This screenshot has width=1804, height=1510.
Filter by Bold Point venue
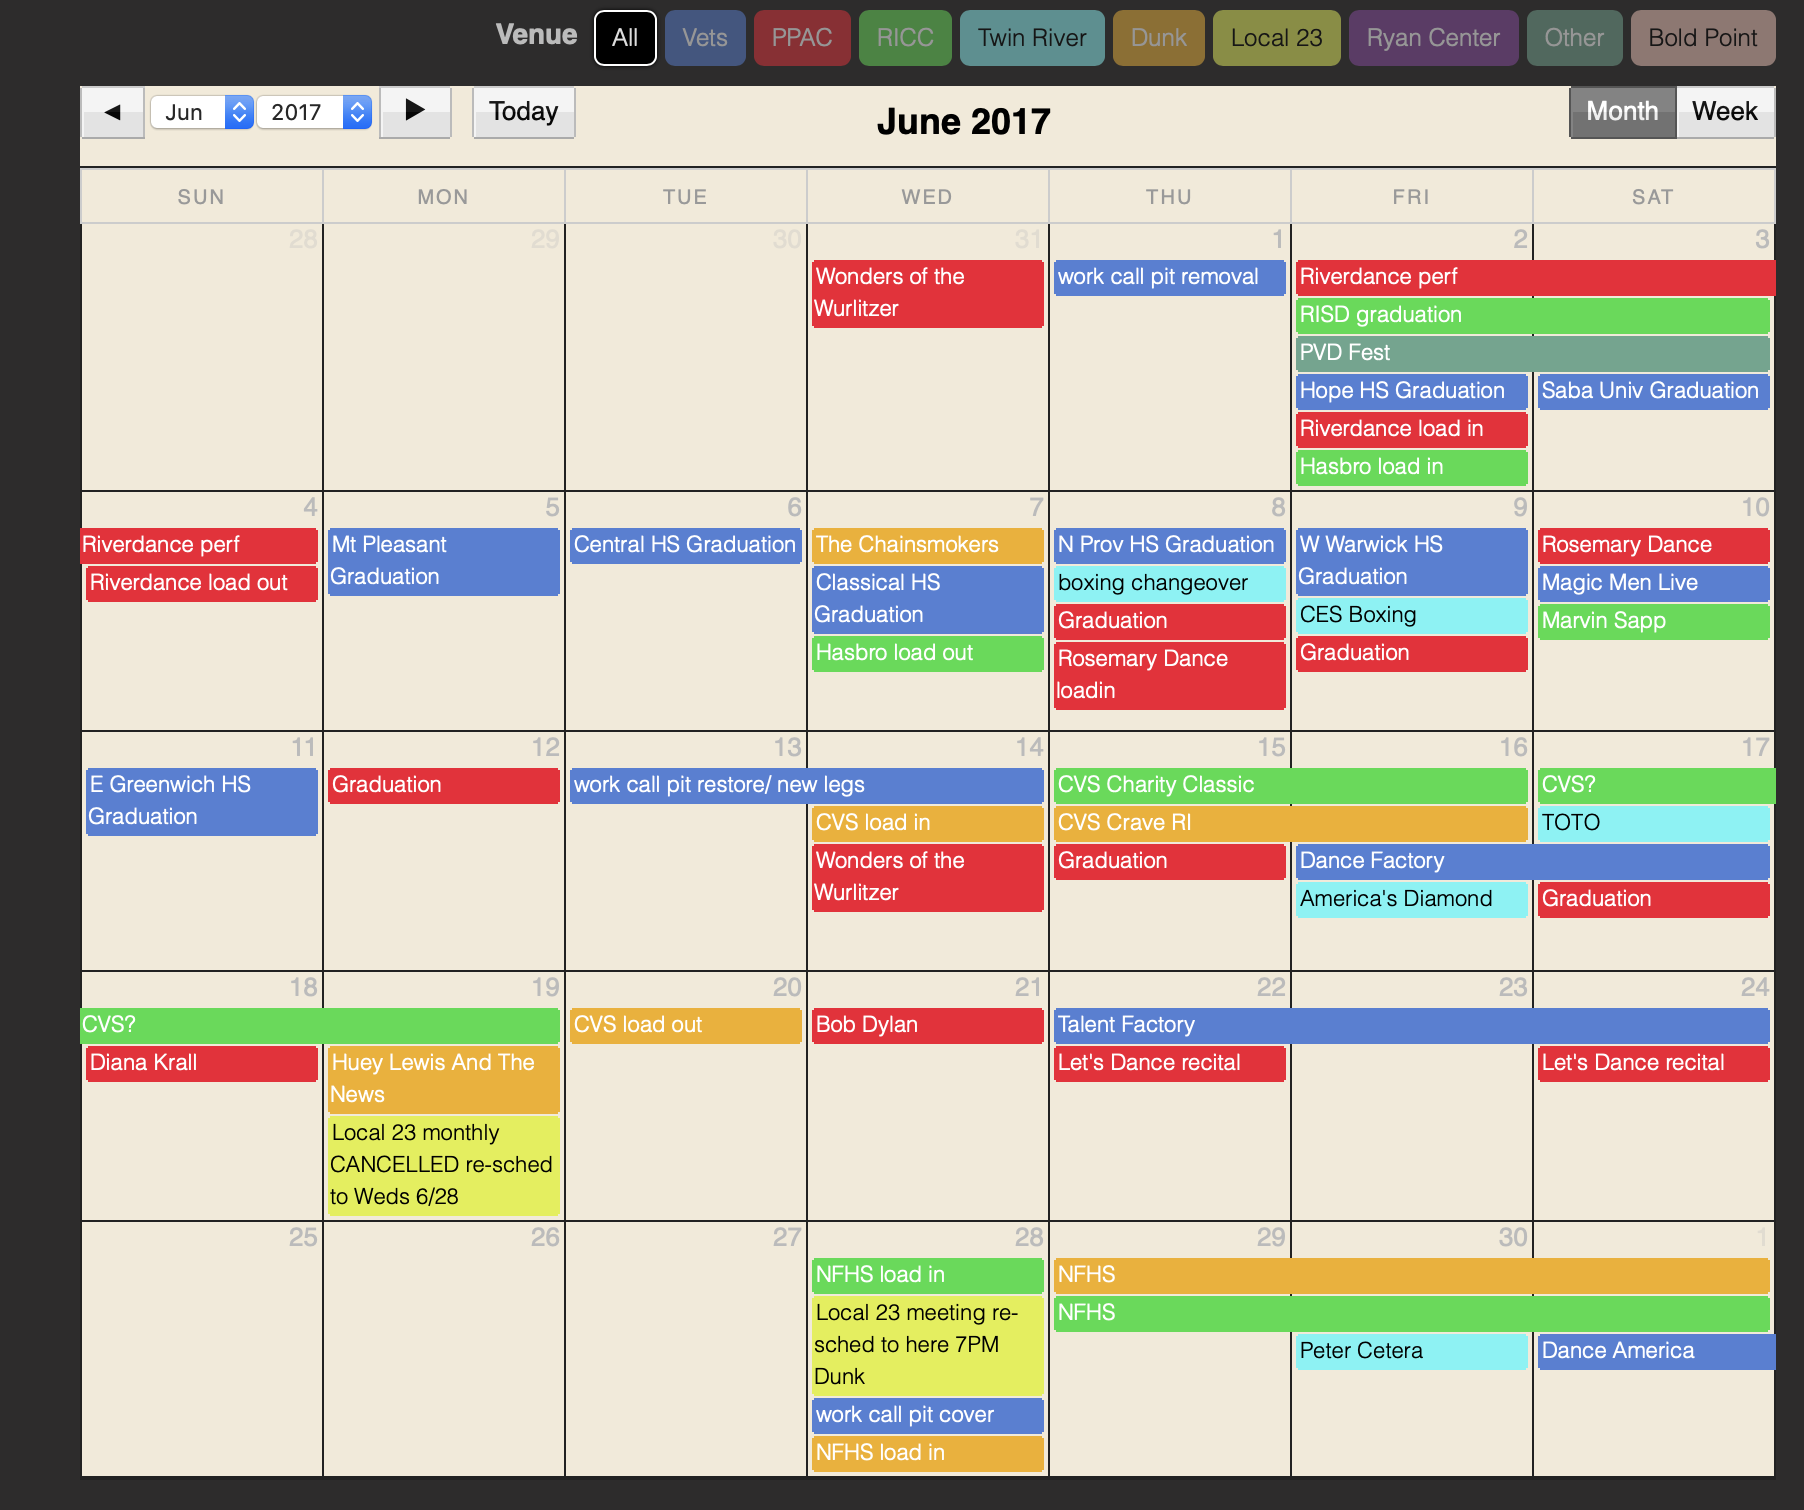point(1702,38)
